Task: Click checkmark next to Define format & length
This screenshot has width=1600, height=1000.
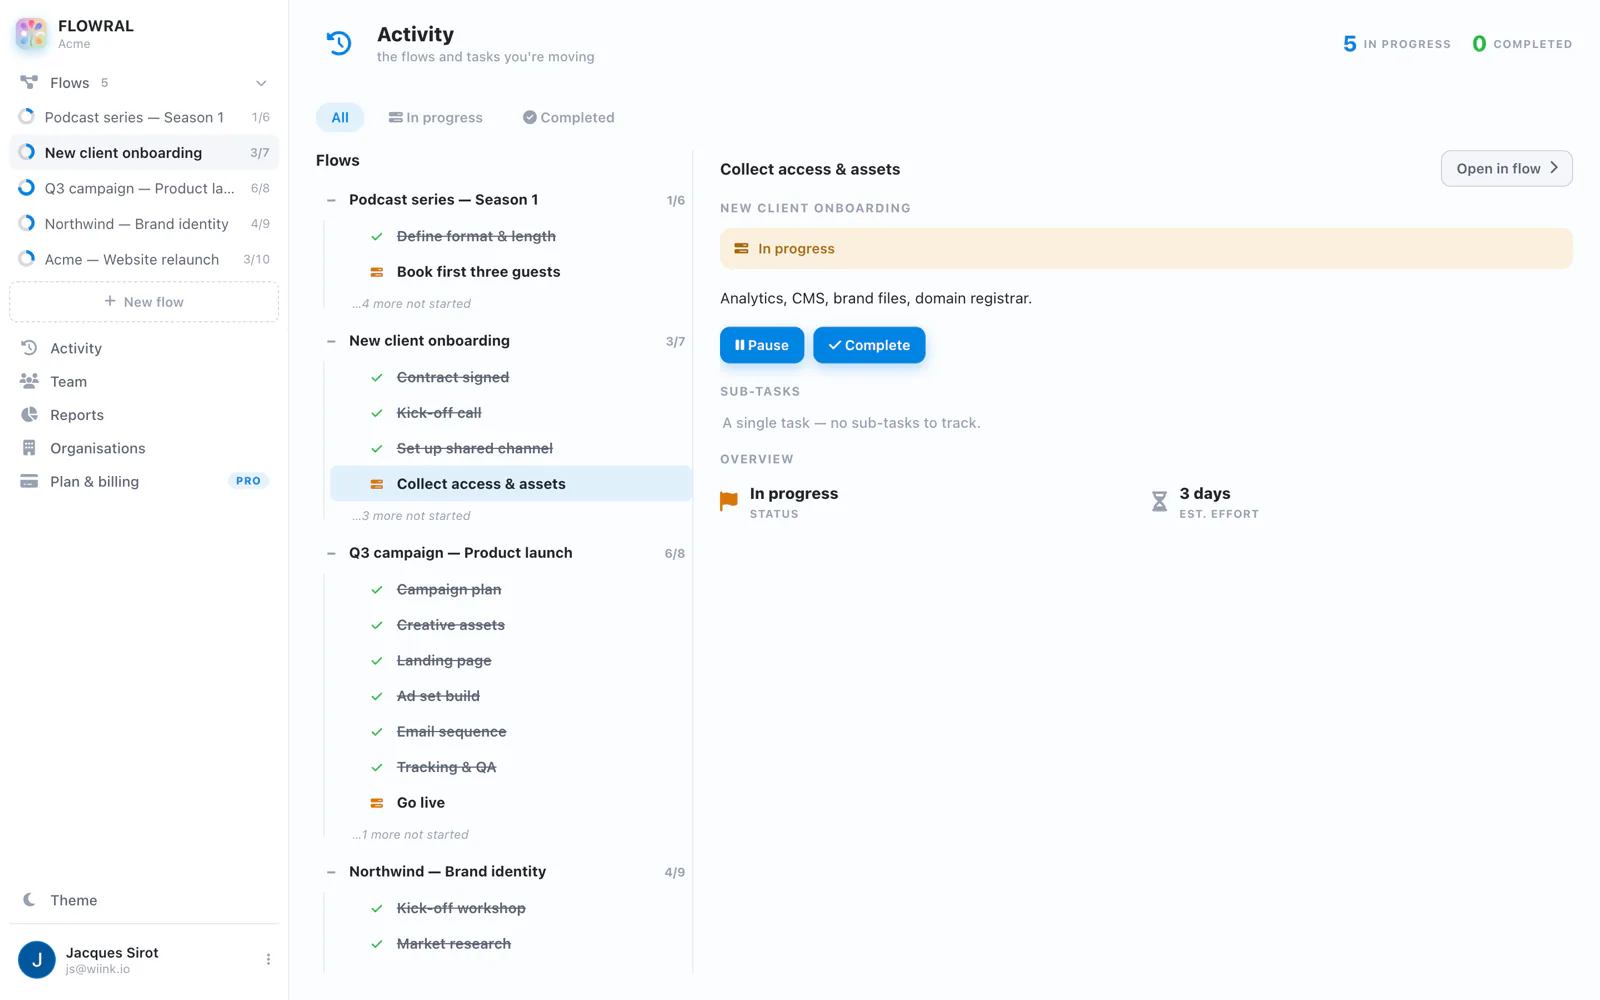Action: (377, 237)
